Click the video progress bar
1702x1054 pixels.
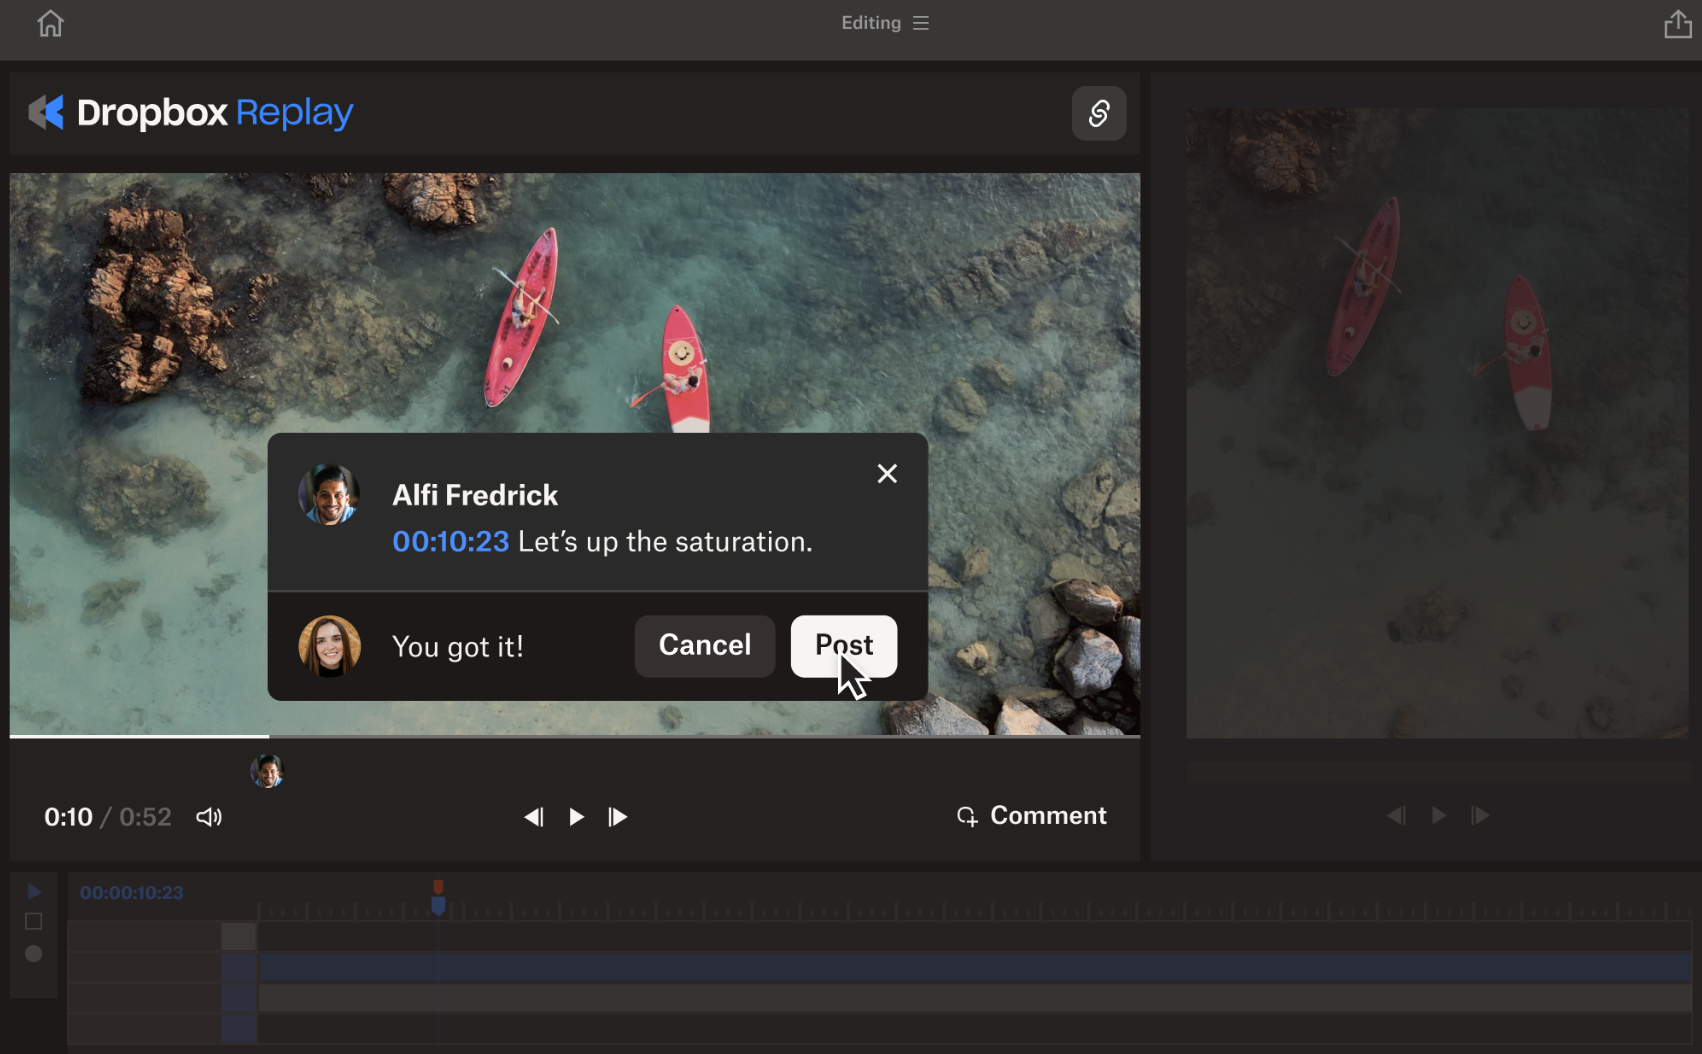(x=575, y=737)
